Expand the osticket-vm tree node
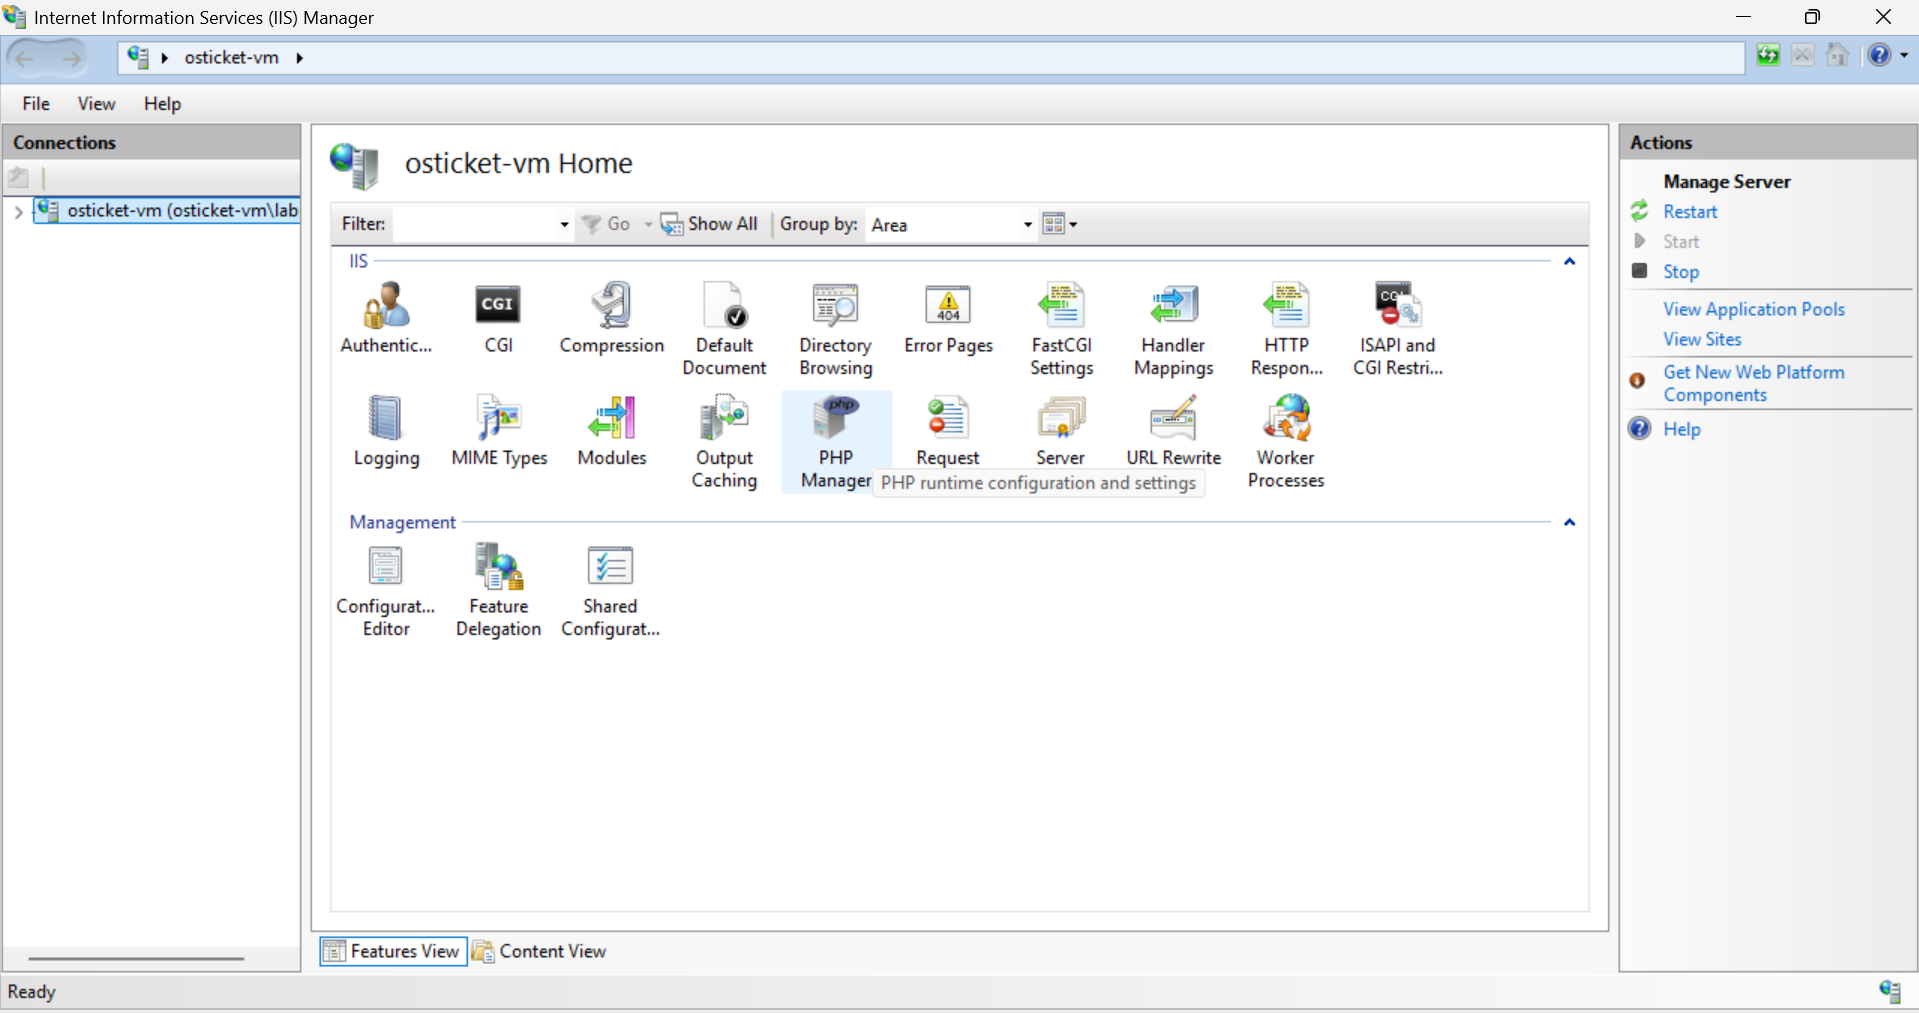Viewport: 1919px width, 1013px height. 18,212
